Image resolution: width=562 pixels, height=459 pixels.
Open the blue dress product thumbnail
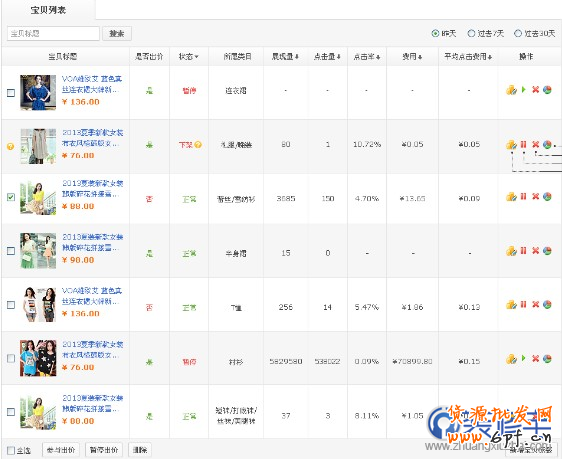(38, 92)
